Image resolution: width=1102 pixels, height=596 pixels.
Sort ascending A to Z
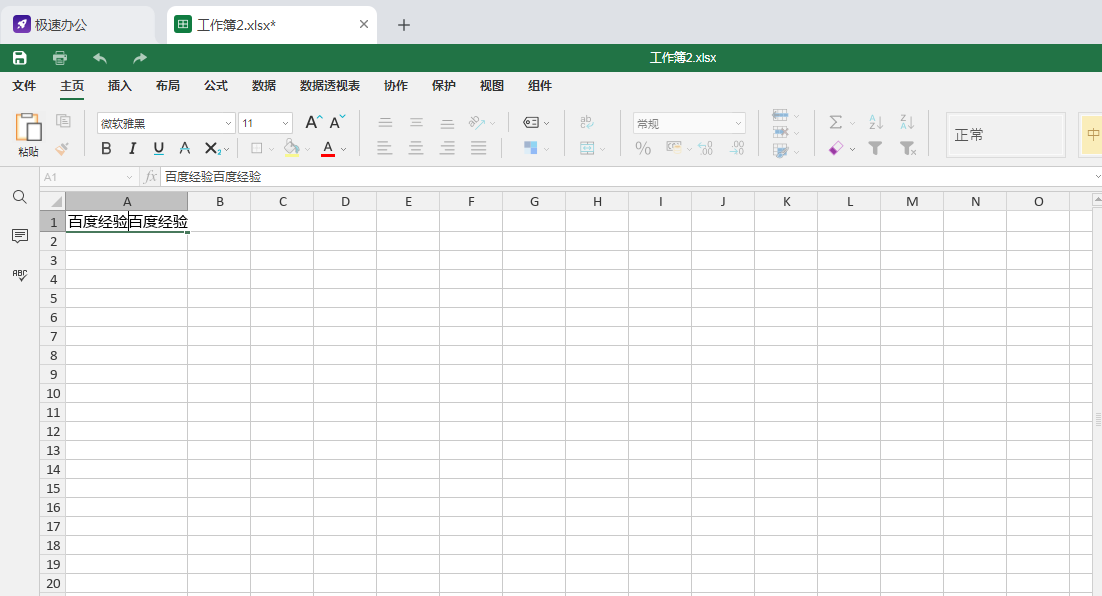click(x=876, y=122)
